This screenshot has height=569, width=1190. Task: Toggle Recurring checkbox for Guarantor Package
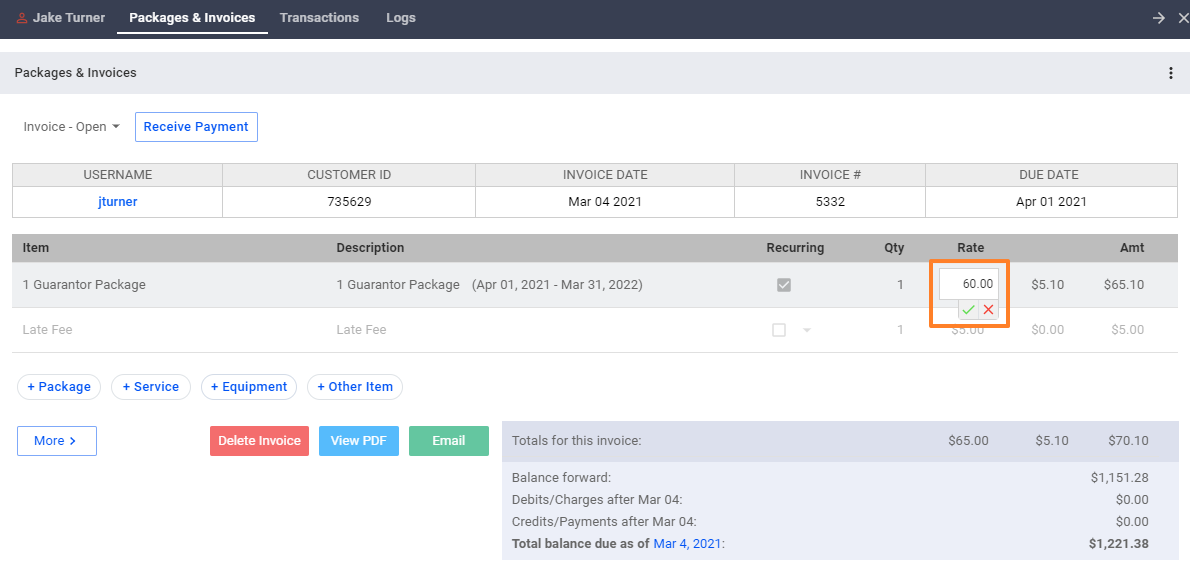tap(784, 285)
